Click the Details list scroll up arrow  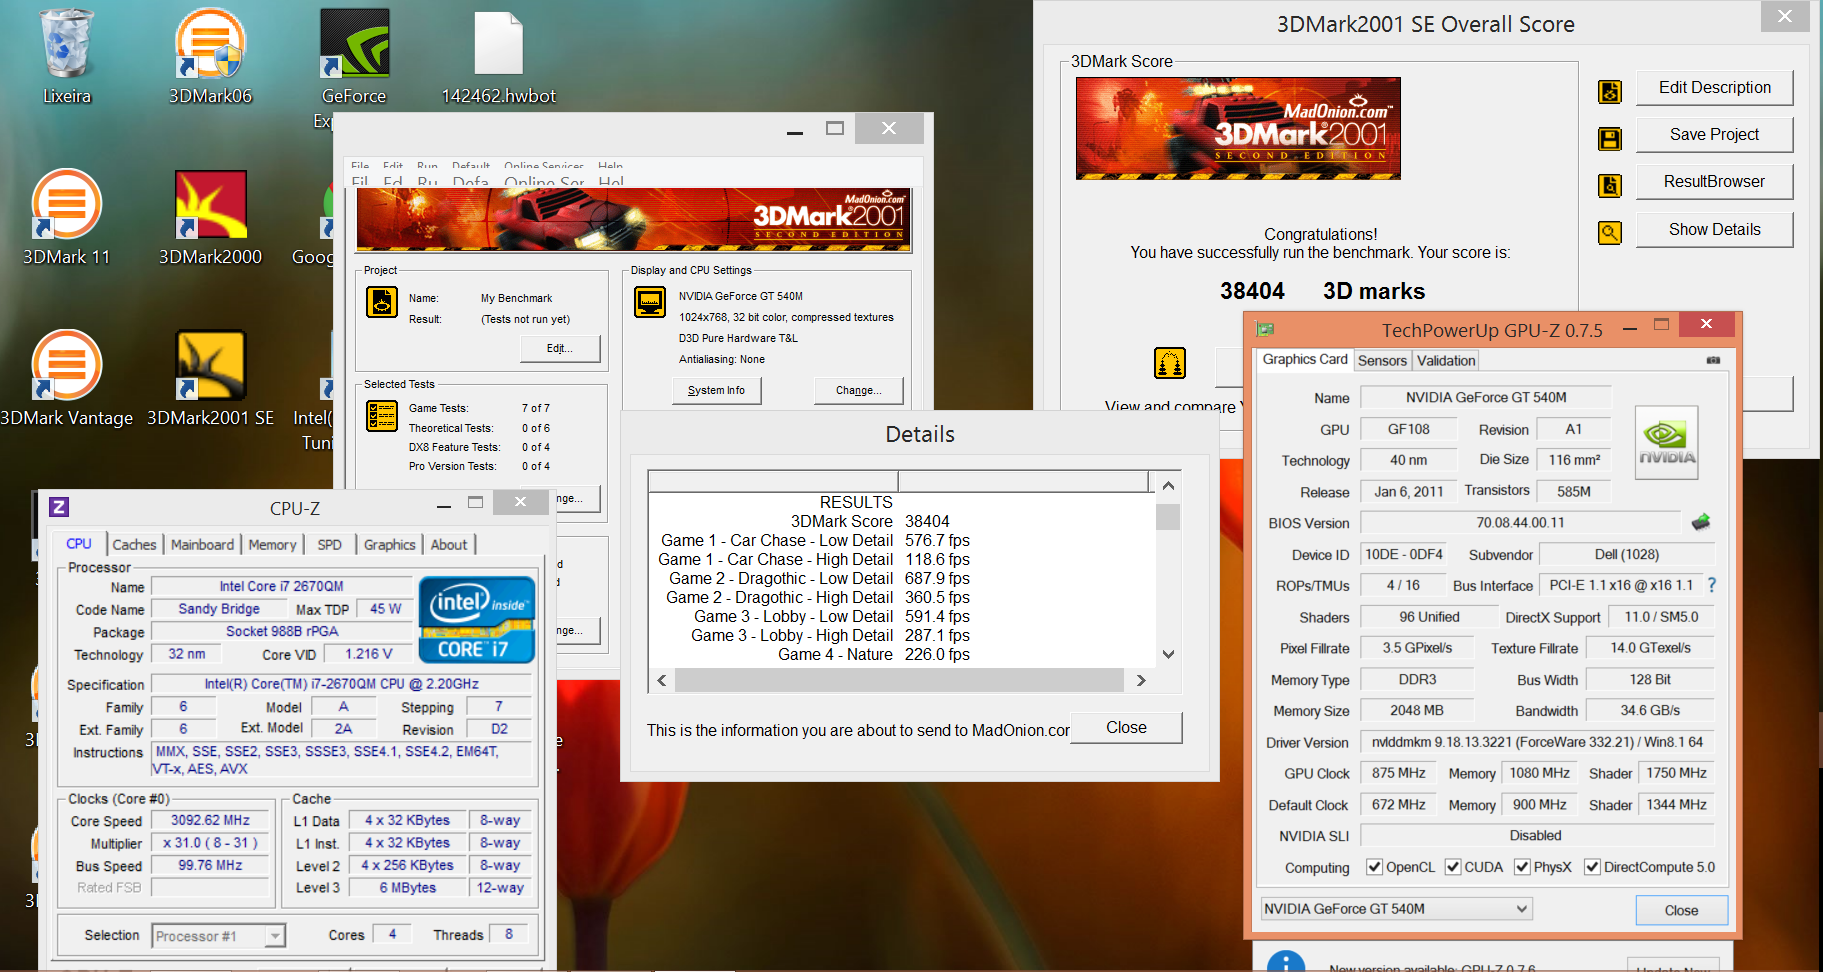click(1168, 485)
